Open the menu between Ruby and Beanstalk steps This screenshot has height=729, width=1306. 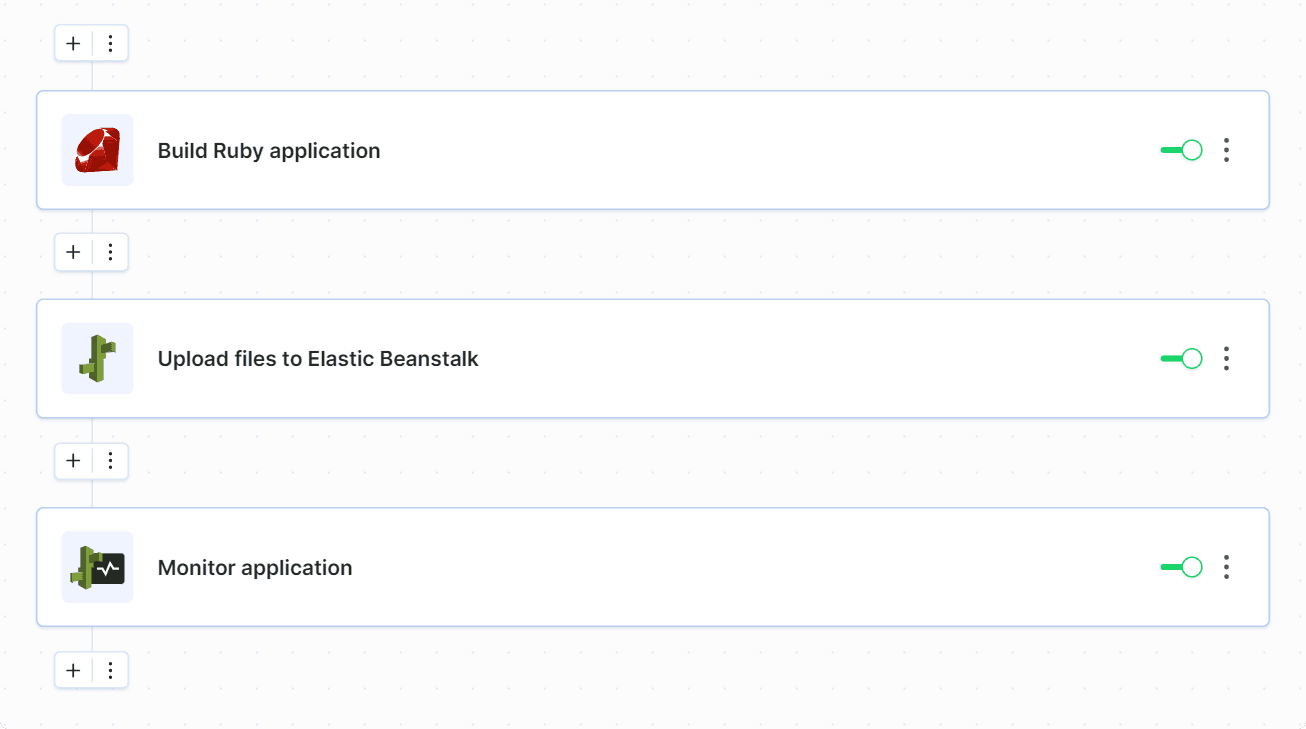click(x=110, y=252)
